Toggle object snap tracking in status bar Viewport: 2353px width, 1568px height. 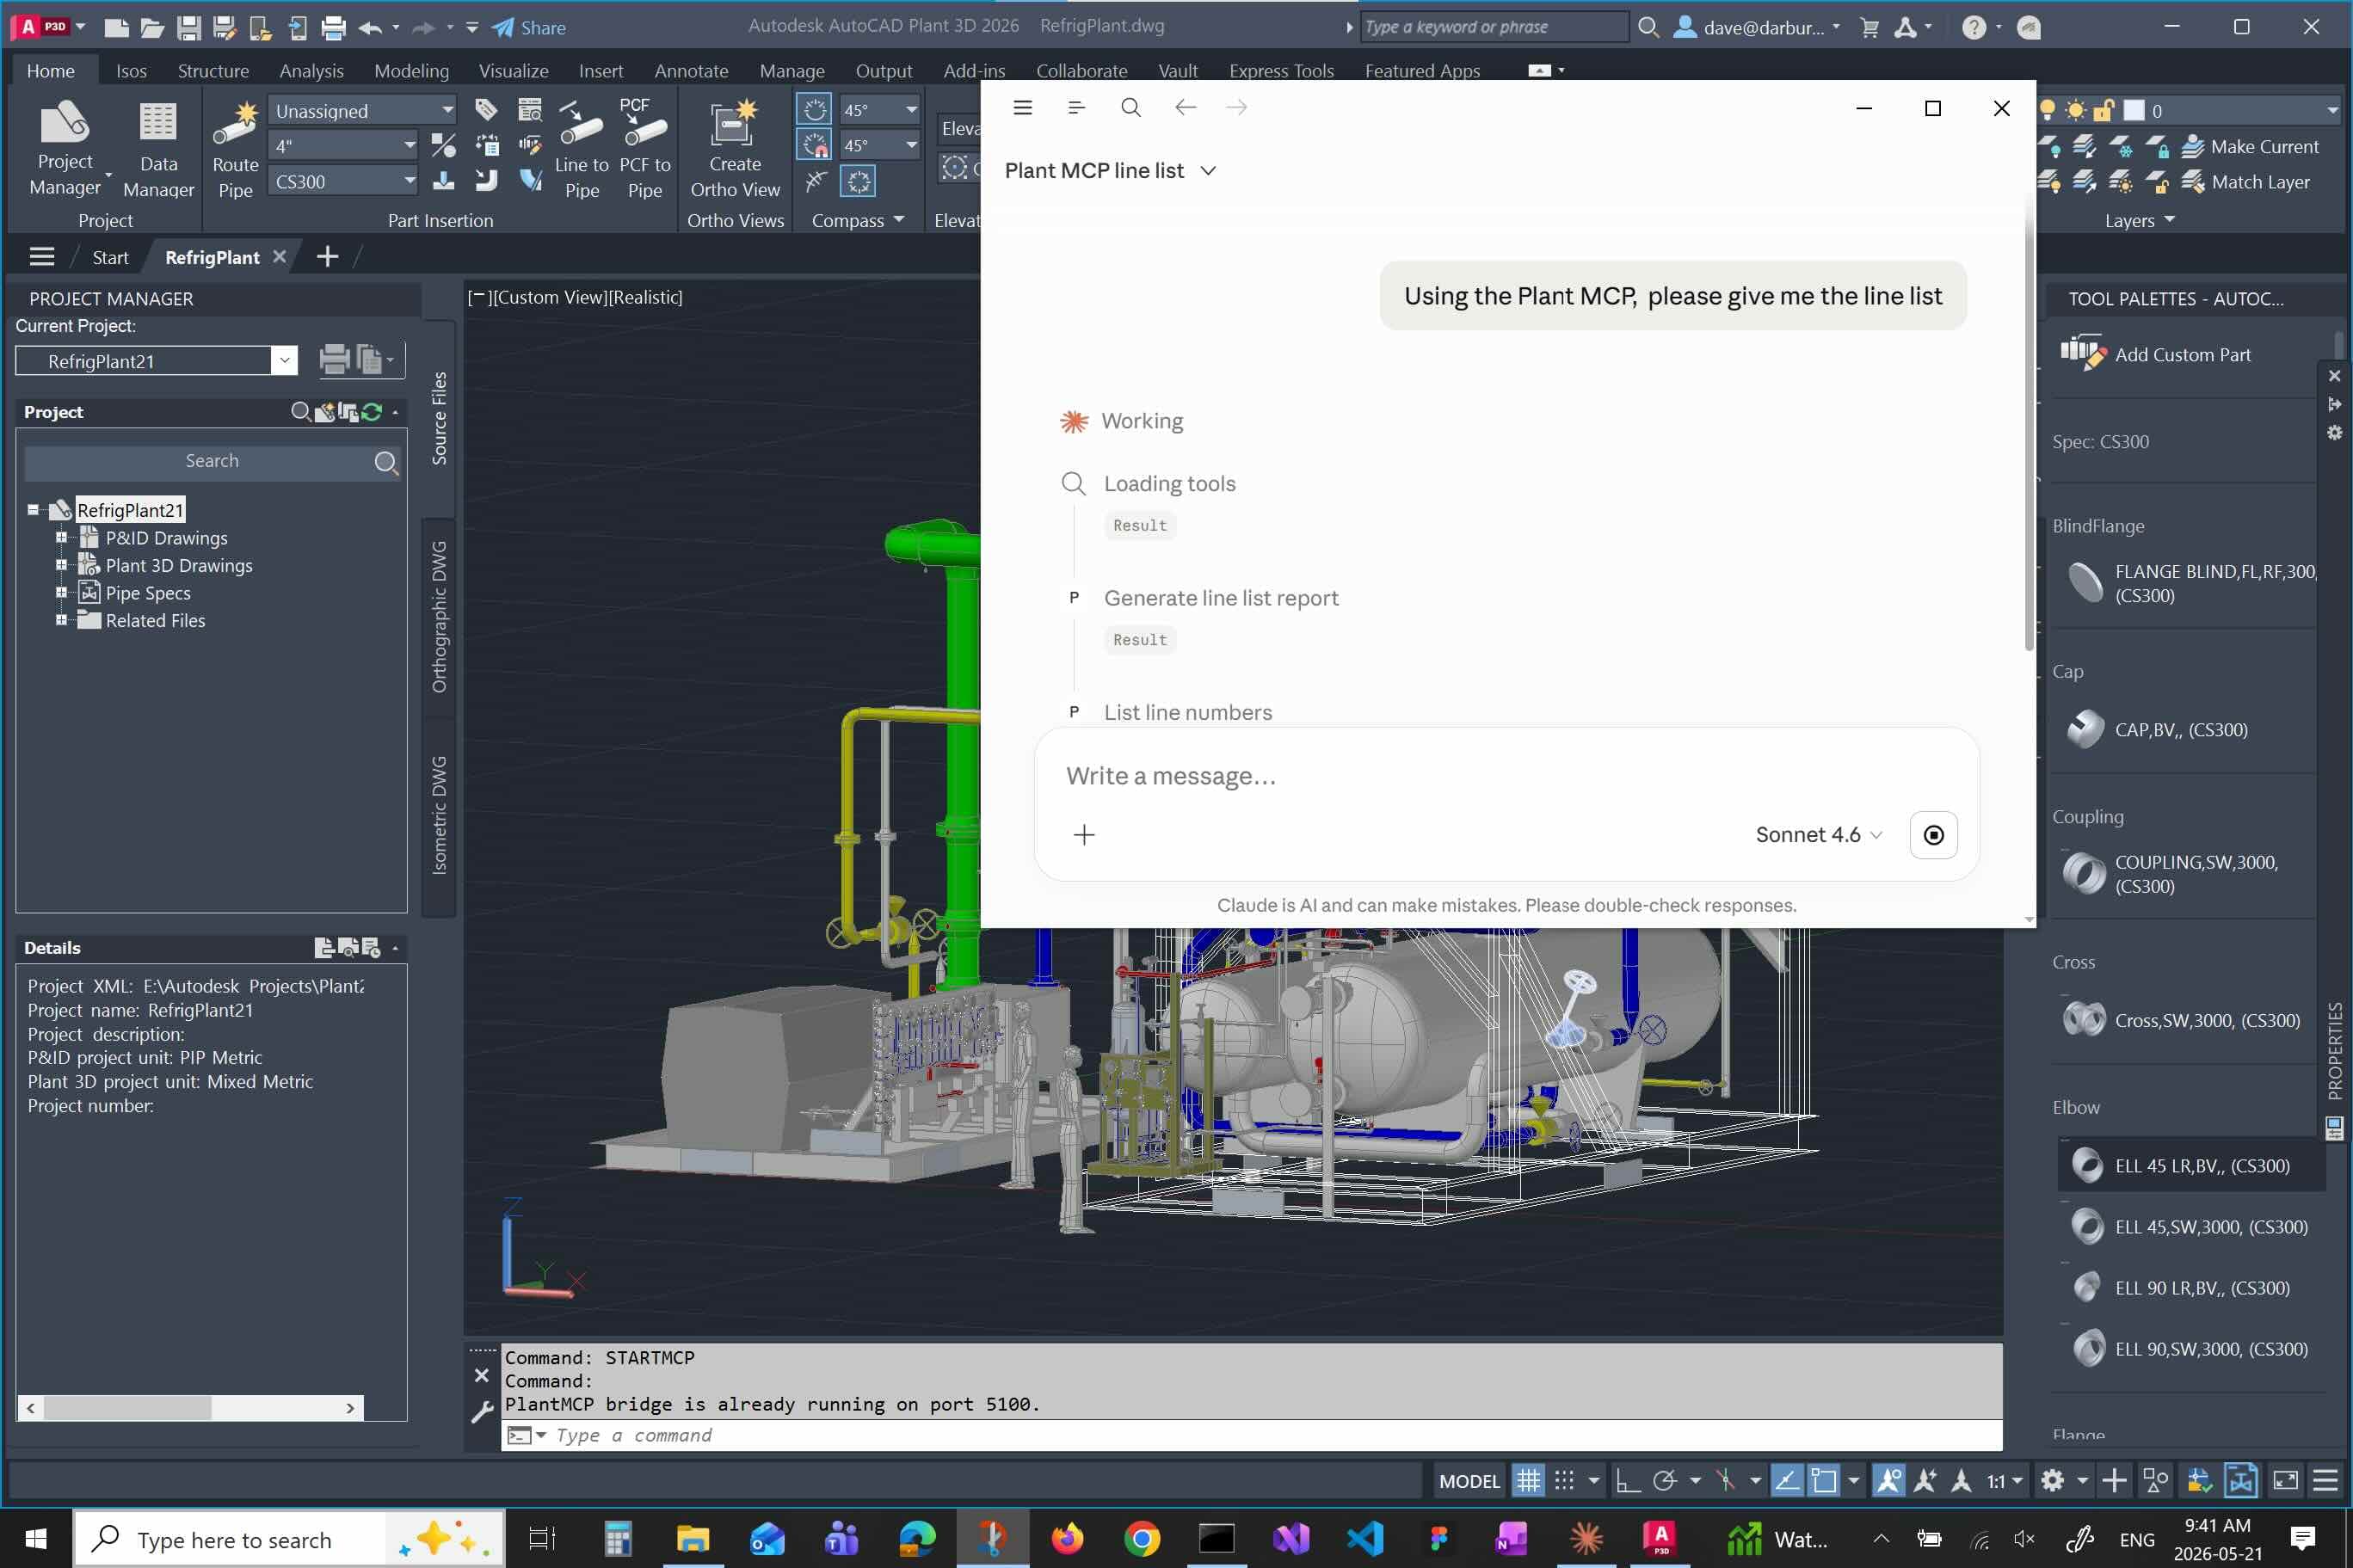coord(1786,1480)
